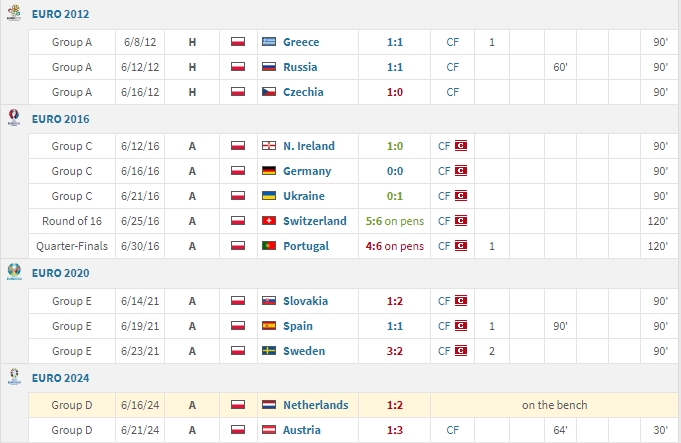681x443 pixels.
Task: Open the 3:2 result against Sweden
Action: click(x=397, y=351)
